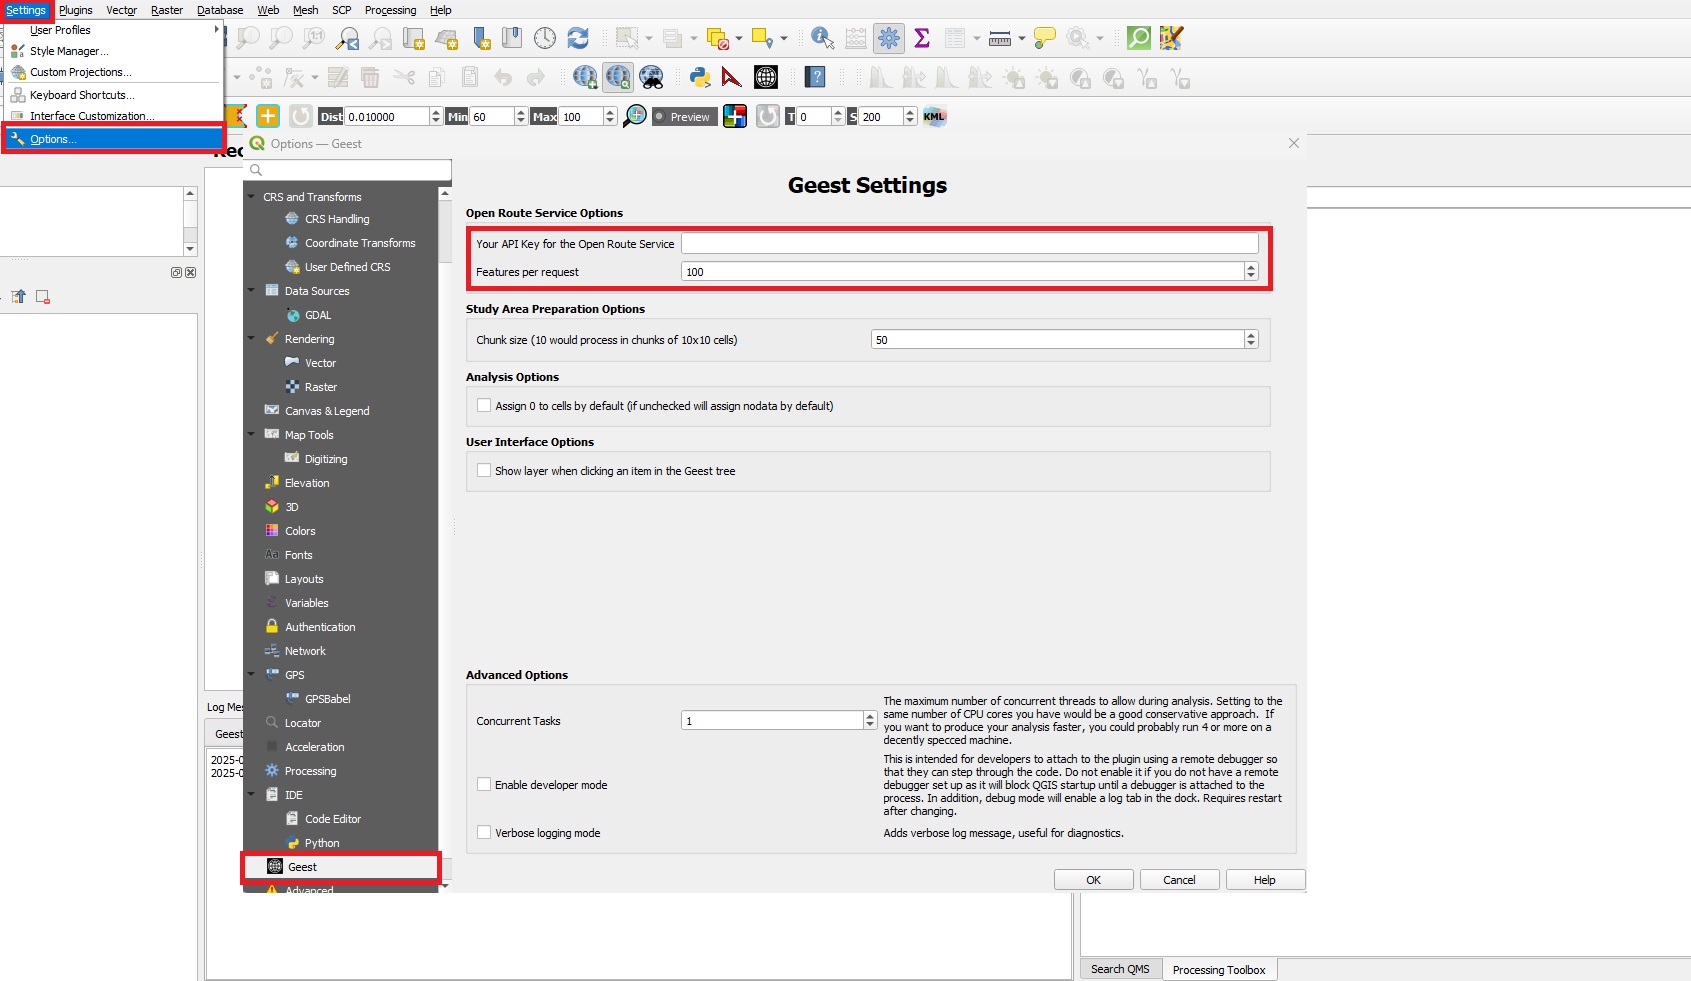Click the Open Route Service API key field

pyautogui.click(x=970, y=244)
